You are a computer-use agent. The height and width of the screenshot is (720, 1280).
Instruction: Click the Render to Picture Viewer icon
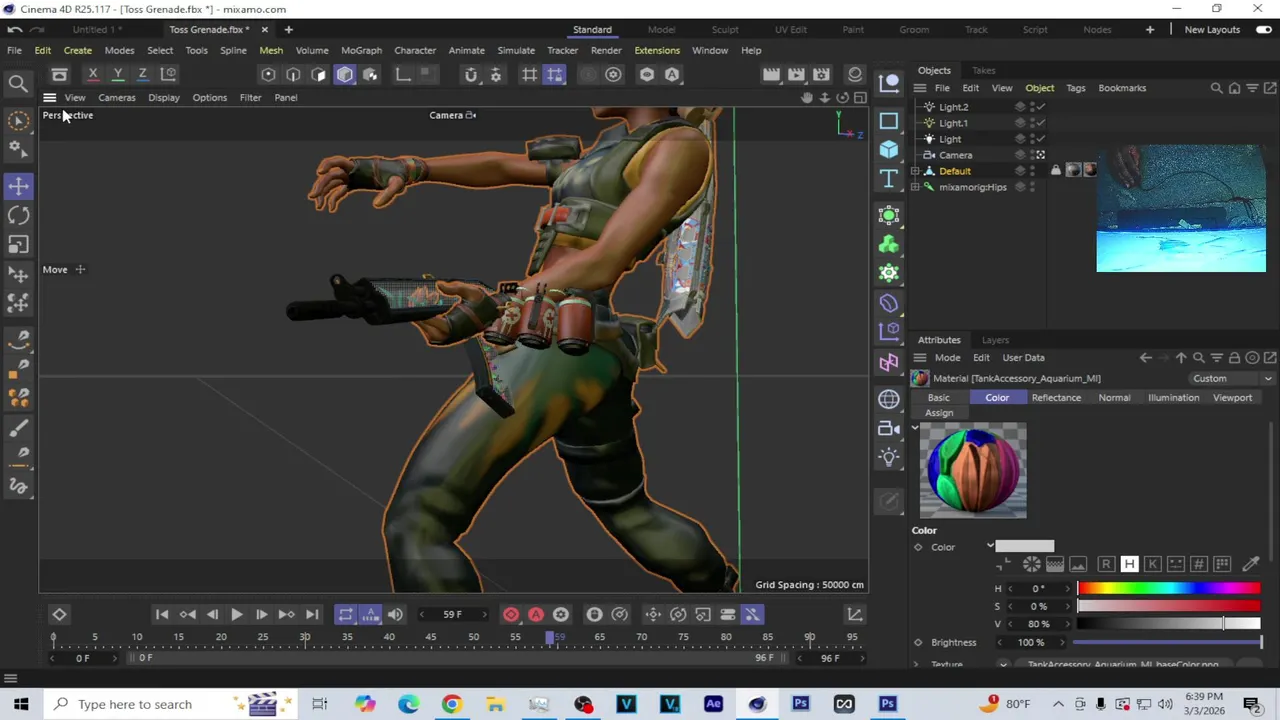(x=796, y=74)
